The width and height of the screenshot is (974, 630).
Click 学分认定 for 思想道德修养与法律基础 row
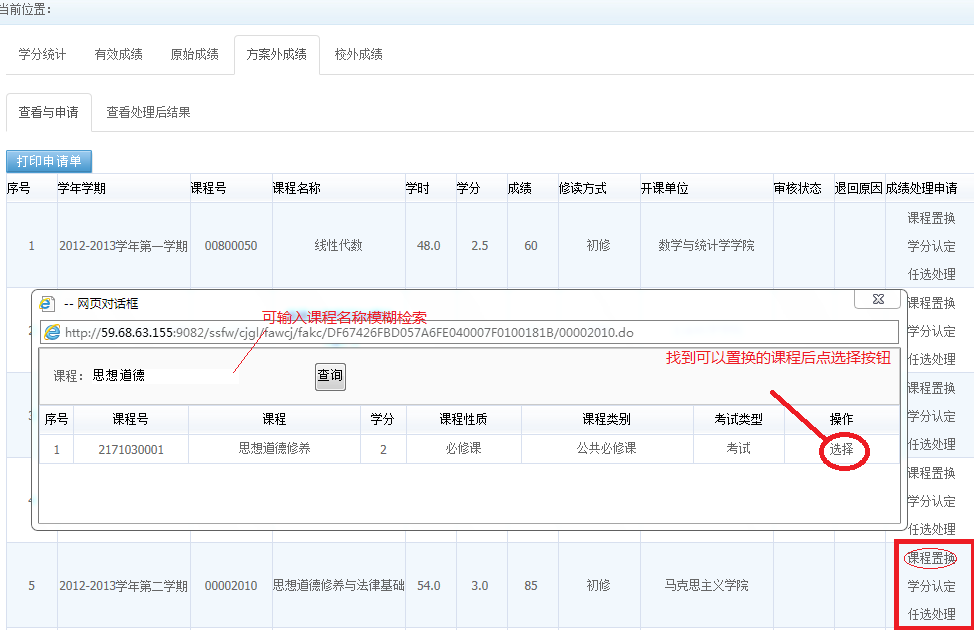pos(931,586)
